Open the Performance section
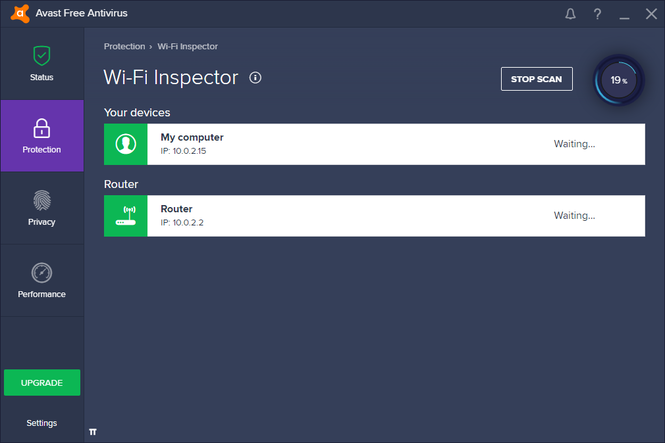This screenshot has height=443, width=665. pos(42,281)
